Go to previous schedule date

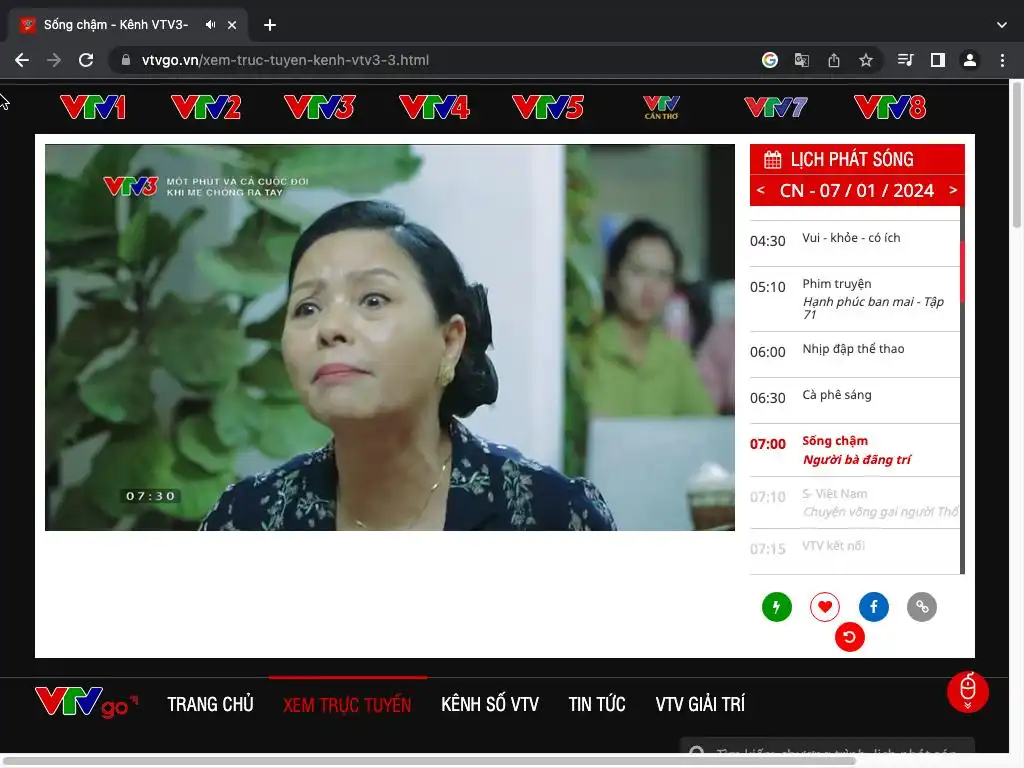761,190
